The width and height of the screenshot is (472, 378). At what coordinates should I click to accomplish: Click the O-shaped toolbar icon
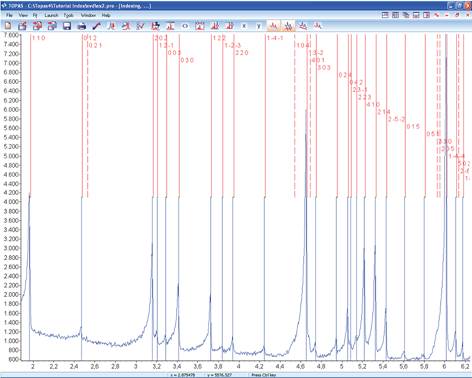pos(185,26)
